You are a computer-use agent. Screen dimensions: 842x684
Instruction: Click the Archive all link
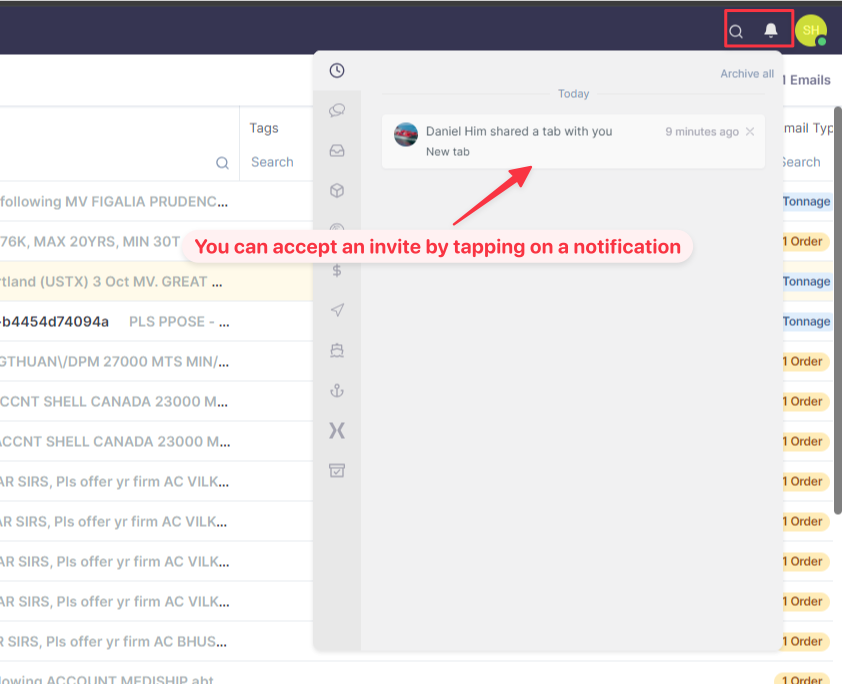point(747,74)
